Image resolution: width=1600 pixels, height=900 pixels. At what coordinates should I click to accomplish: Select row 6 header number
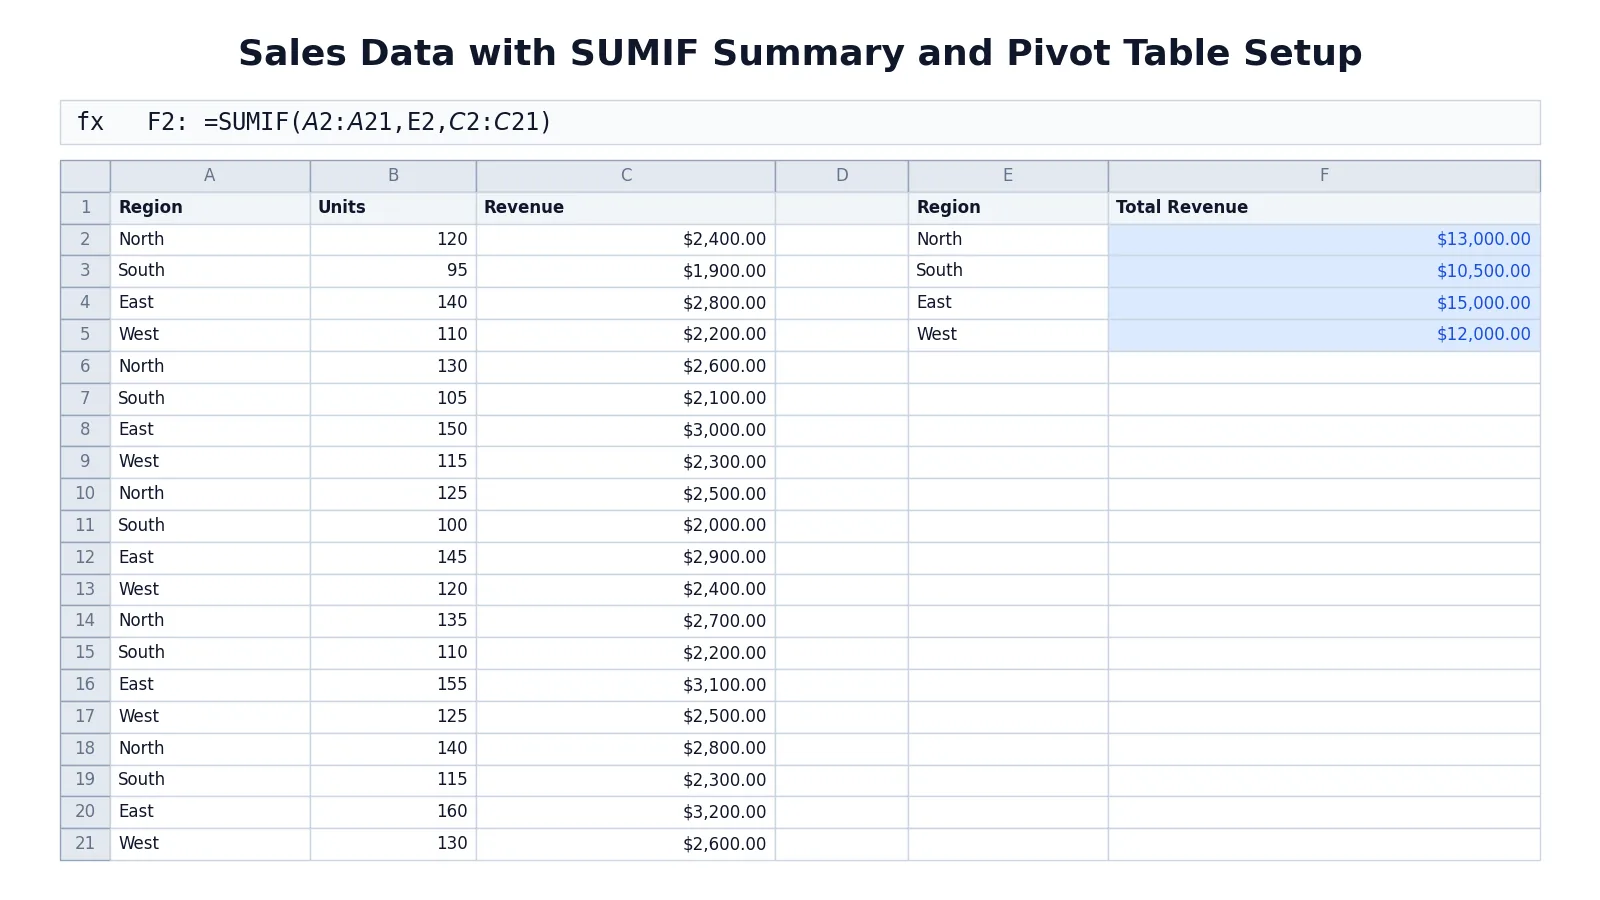(85, 367)
